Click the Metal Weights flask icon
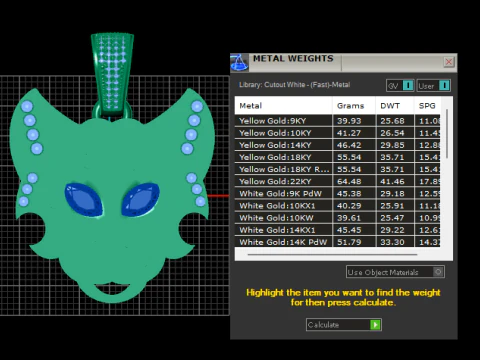This screenshot has width=480, height=360. tap(239, 62)
